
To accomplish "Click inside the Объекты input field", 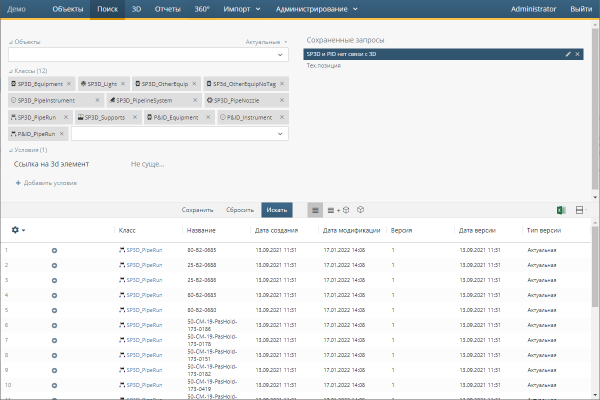I will [140, 55].
